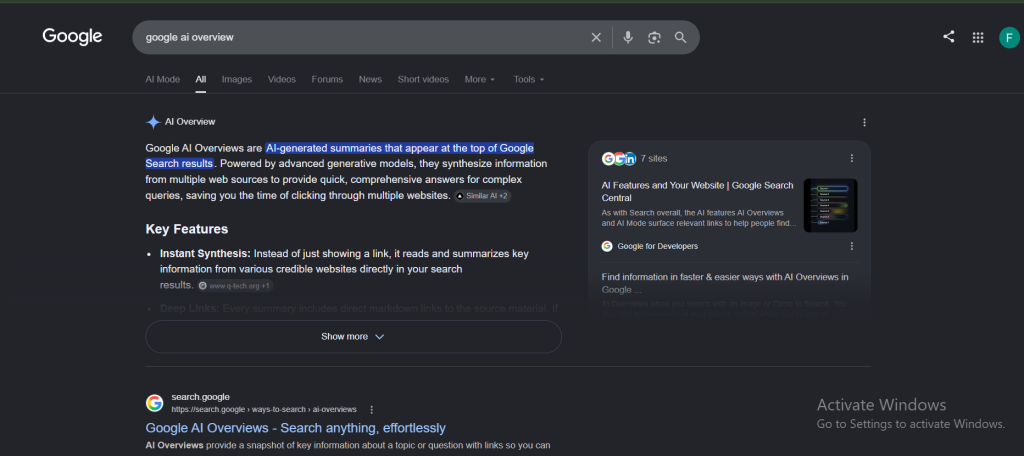1024x456 pixels.
Task: Click the share icon at top right
Action: [x=948, y=37]
